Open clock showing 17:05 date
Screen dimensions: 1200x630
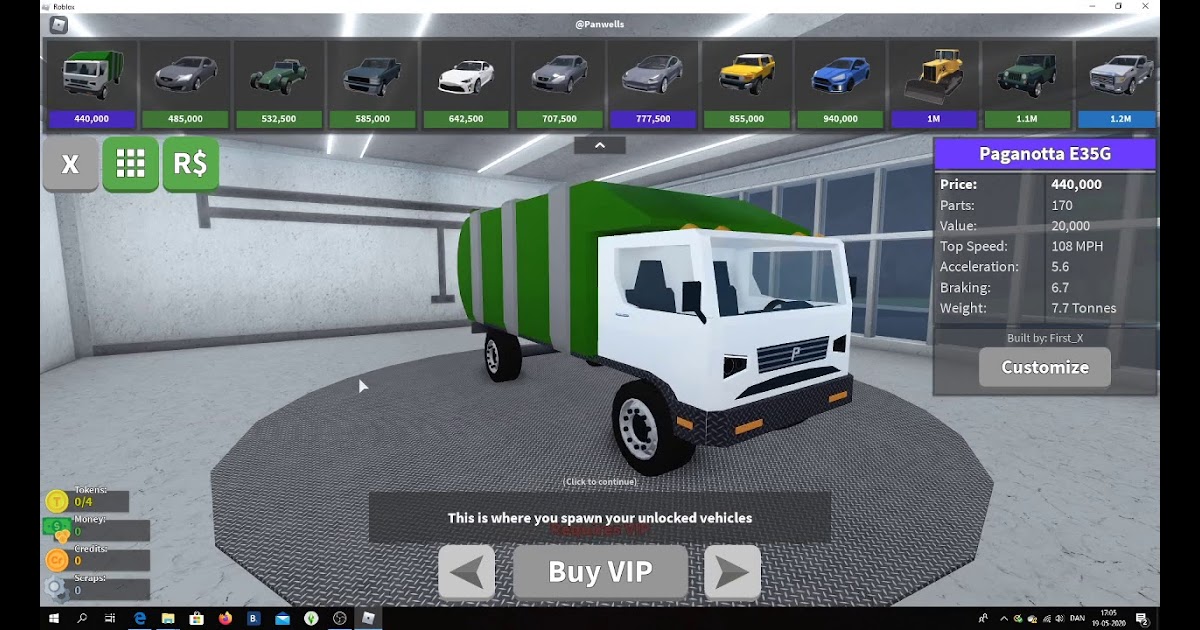(1108, 619)
